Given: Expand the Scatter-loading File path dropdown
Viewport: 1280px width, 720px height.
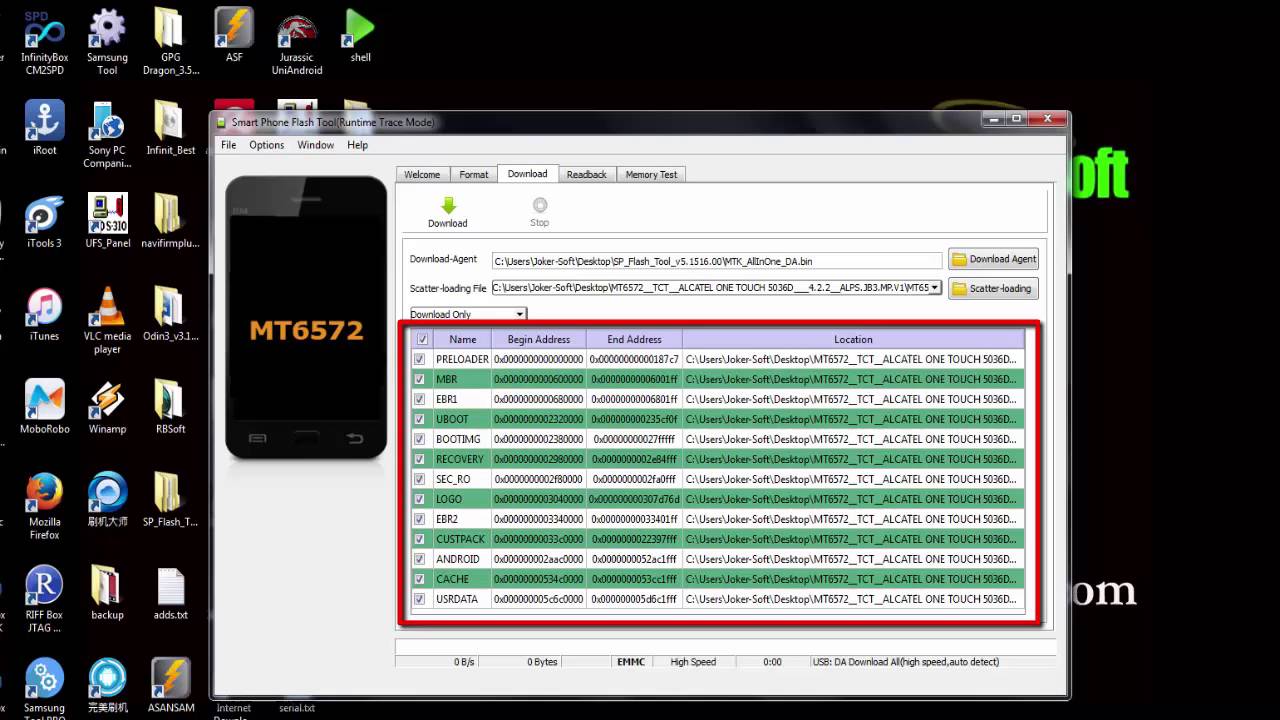Looking at the screenshot, I should click(x=935, y=288).
